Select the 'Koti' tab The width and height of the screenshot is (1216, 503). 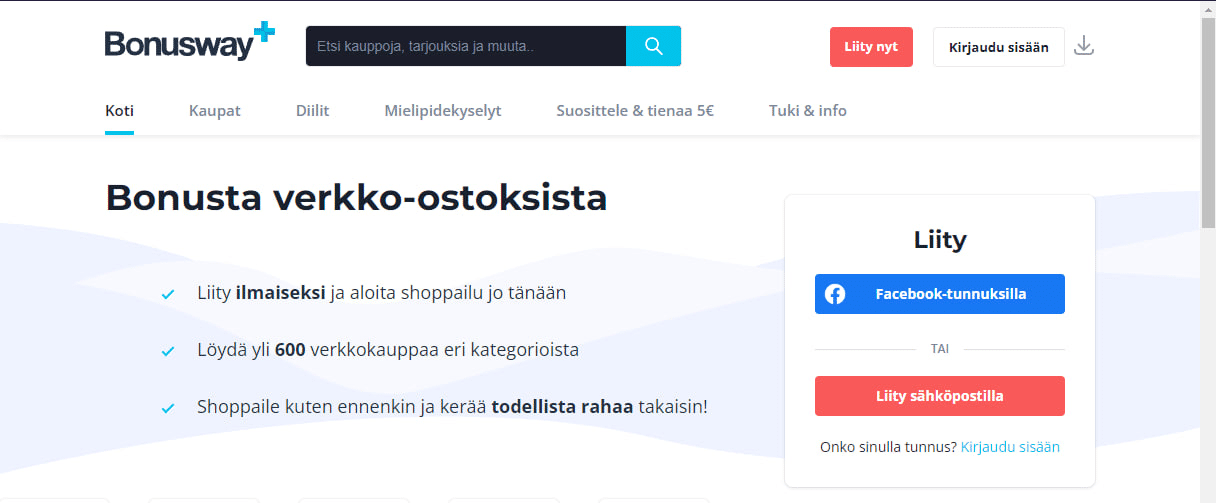pos(119,111)
